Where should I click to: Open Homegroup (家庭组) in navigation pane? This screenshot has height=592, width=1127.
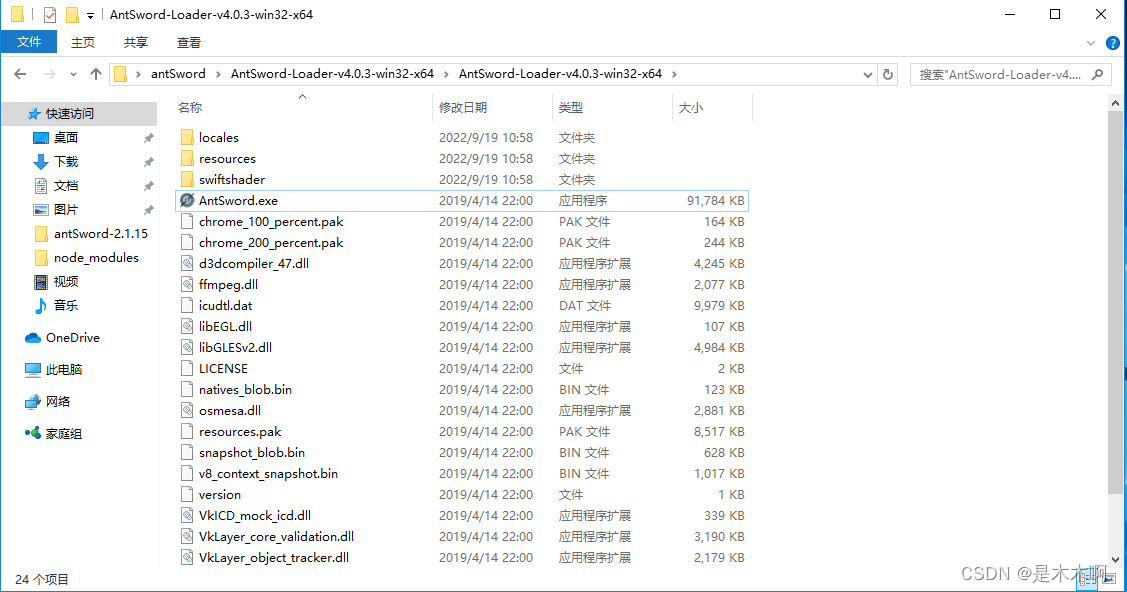tap(64, 433)
